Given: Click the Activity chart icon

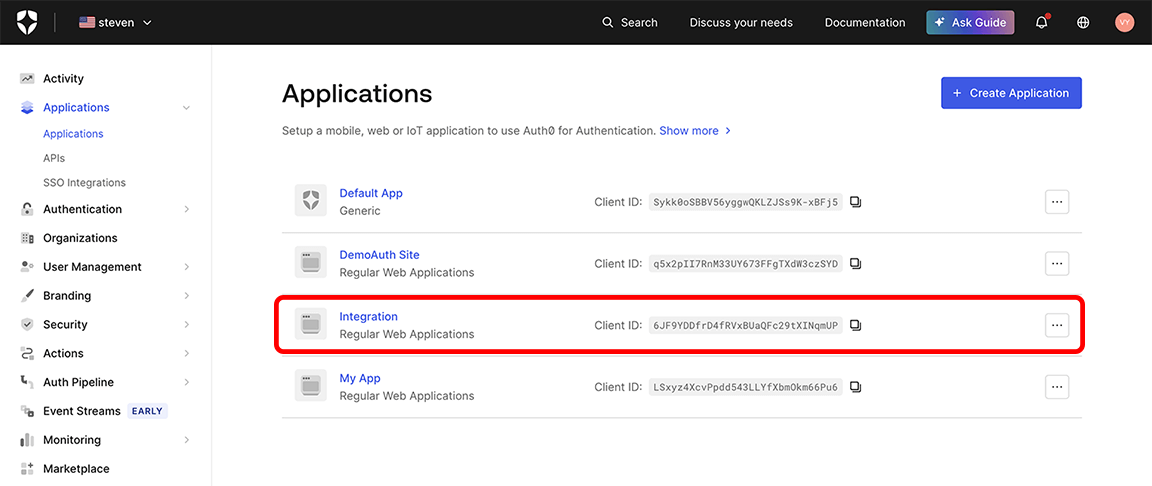Looking at the screenshot, I should tap(27, 79).
